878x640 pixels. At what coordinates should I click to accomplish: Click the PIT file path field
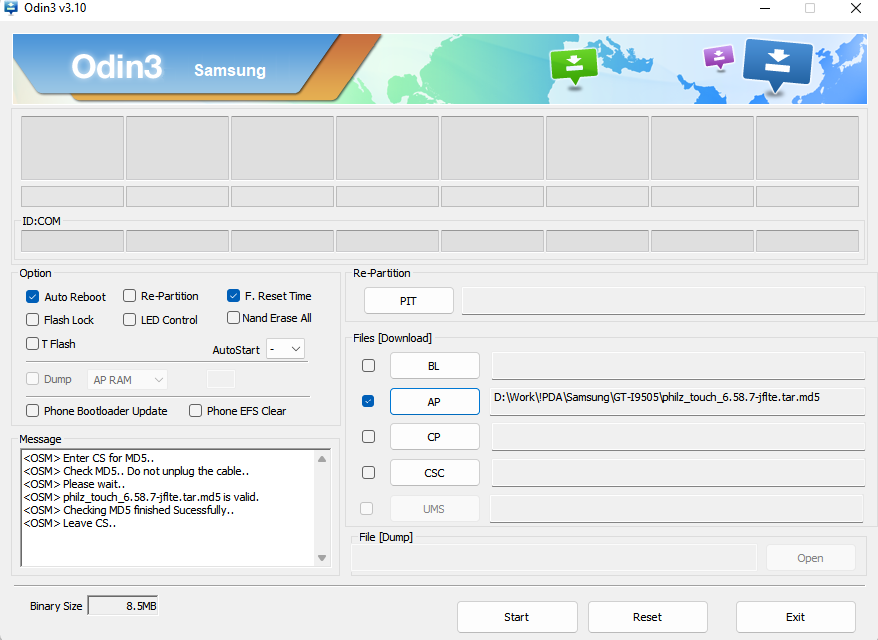pyautogui.click(x=664, y=301)
